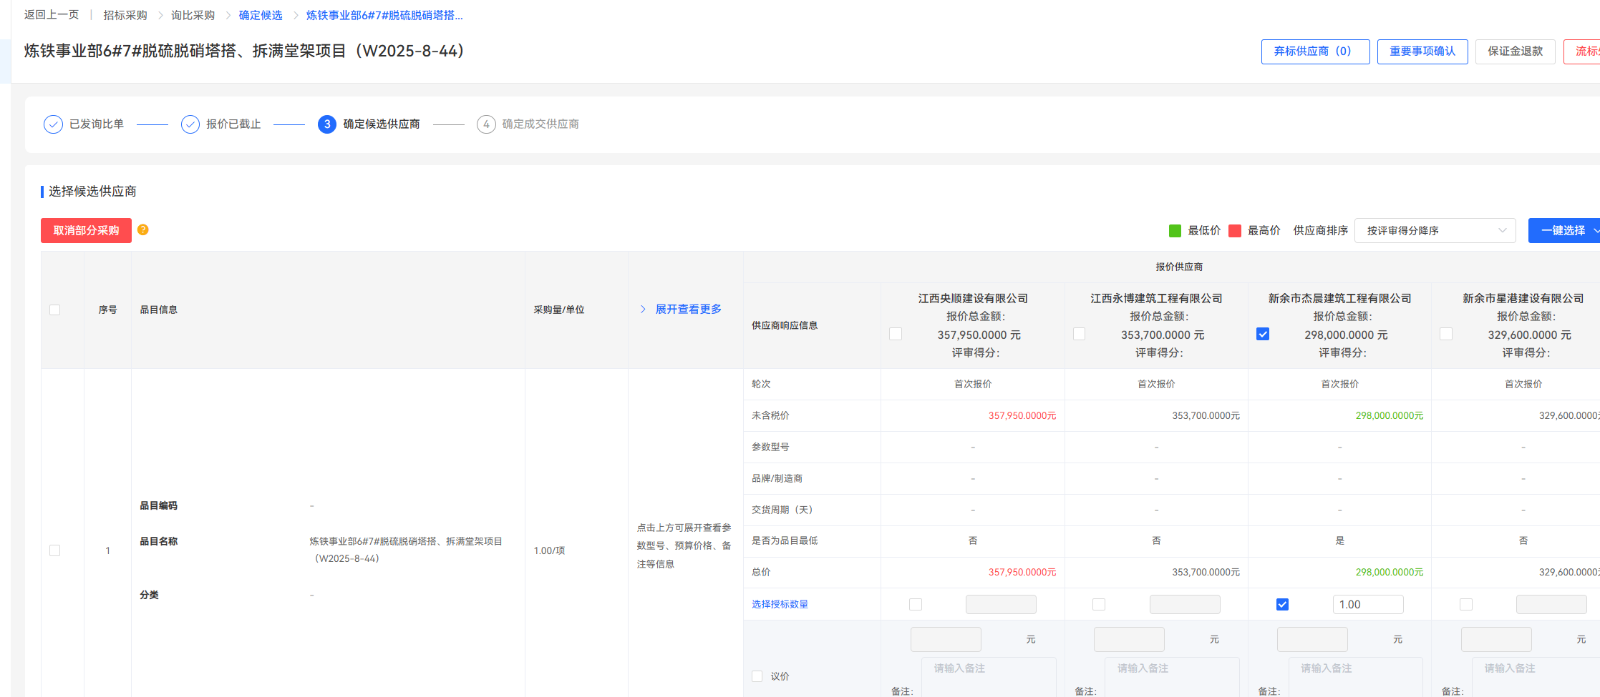Viewport: 1600px width, 697px height.
Task: Uncheck 新余市杰晨建筑工程有限公司 supplier checkbox
Action: coord(1263,334)
